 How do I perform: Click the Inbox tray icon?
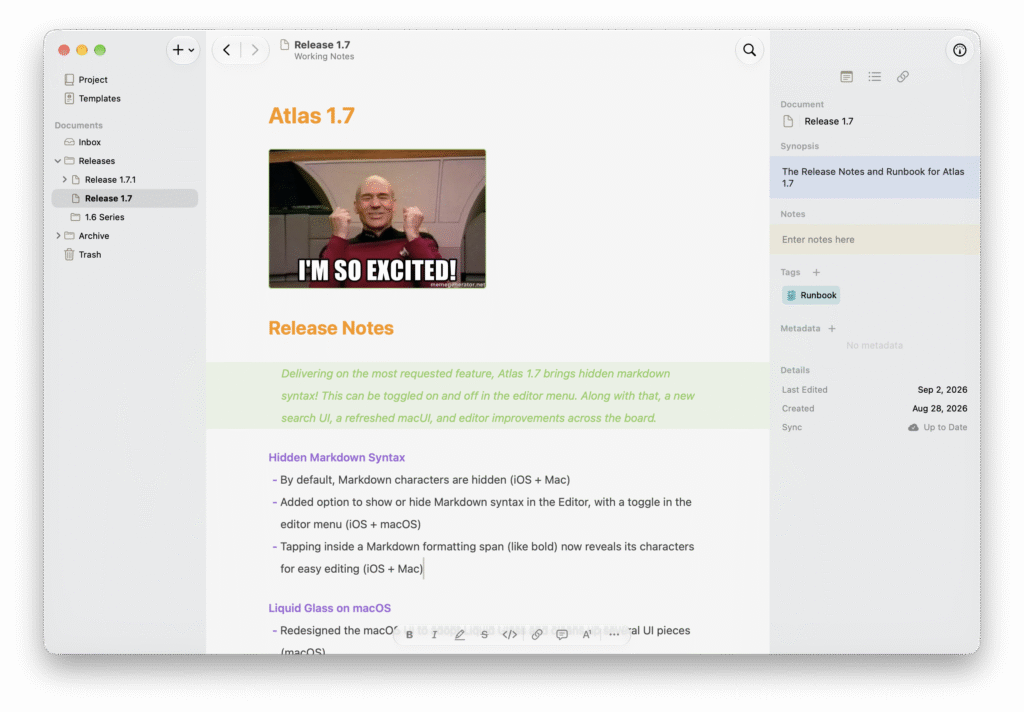(x=69, y=142)
